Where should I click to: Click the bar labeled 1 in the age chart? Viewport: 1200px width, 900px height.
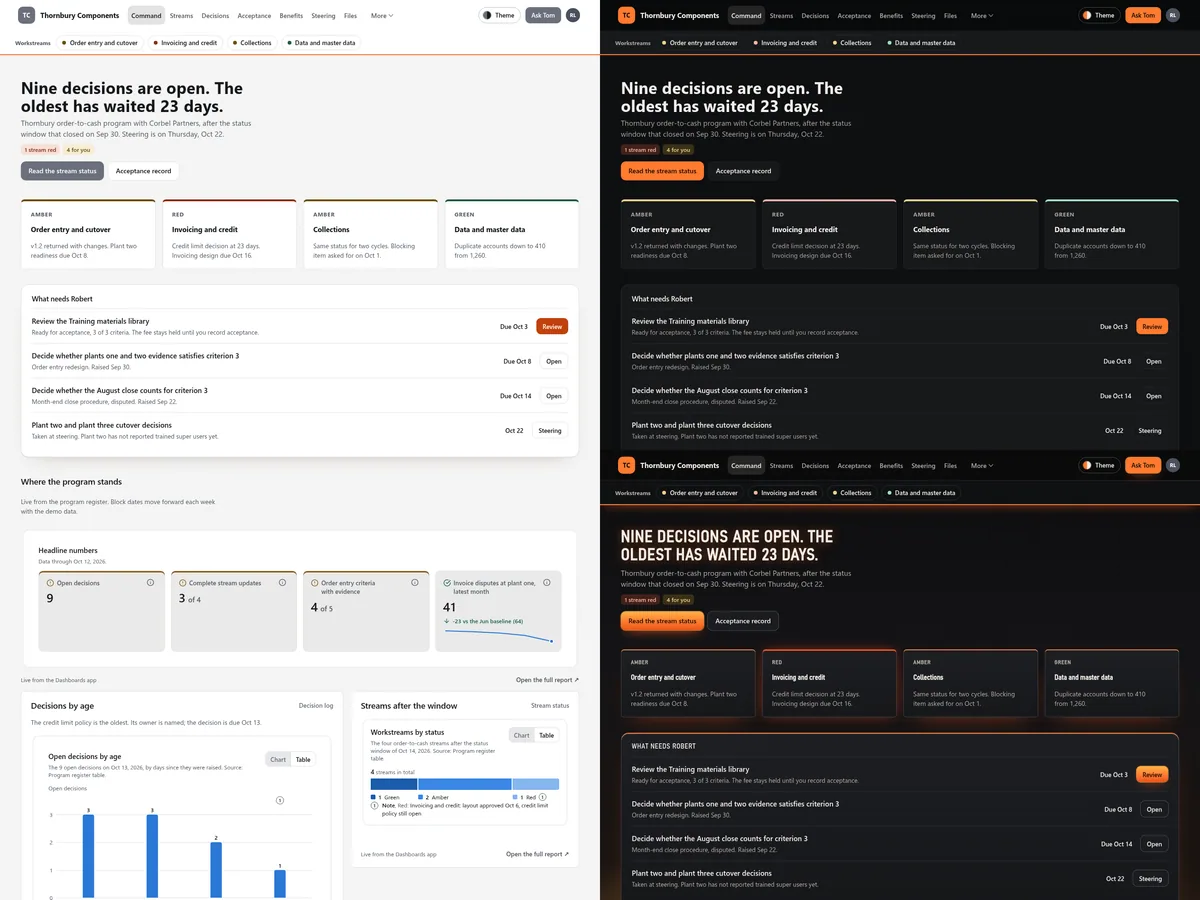[280, 883]
